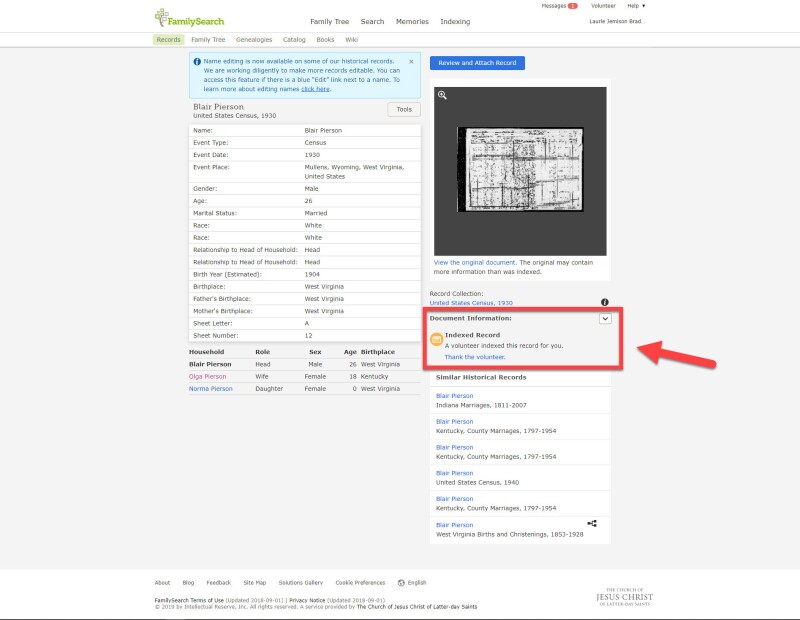This screenshot has height=620, width=800.
Task: Click English language selector in footer
Action: pos(417,583)
